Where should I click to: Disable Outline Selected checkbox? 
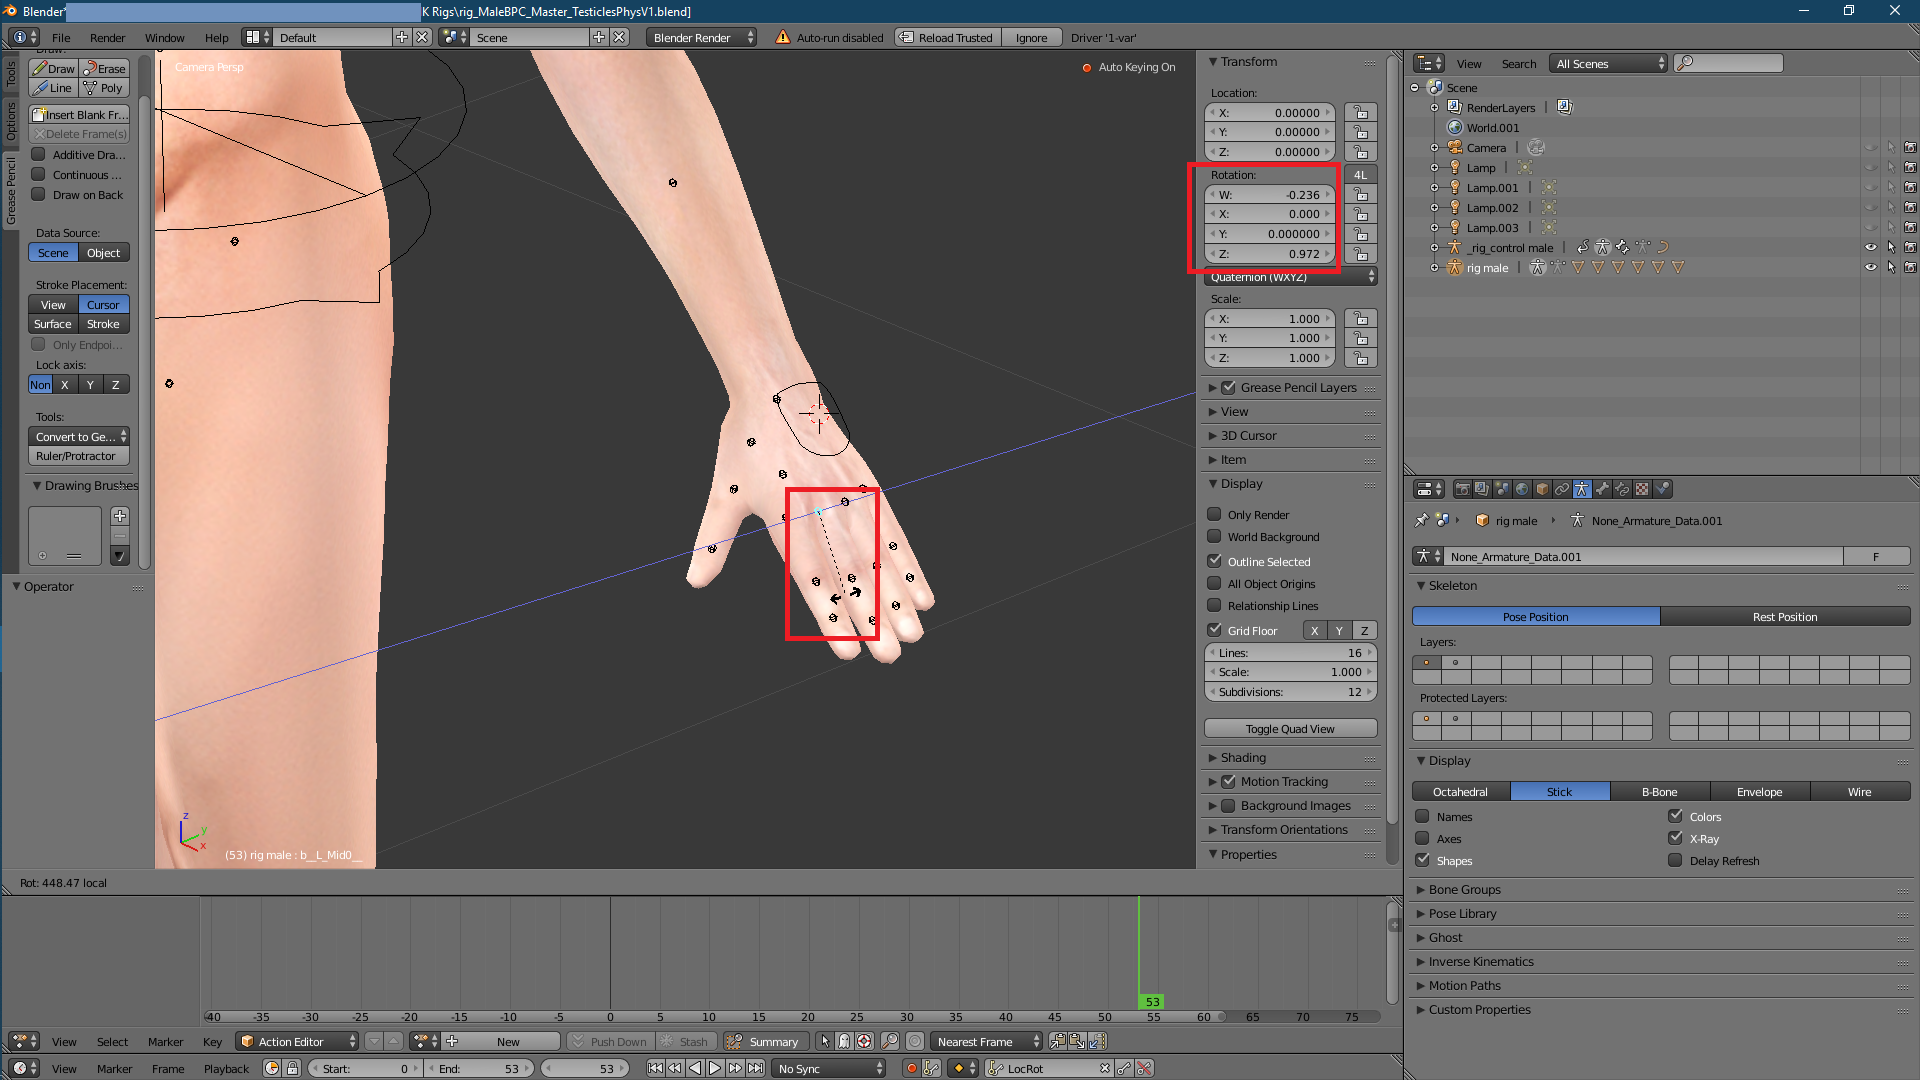1214,561
